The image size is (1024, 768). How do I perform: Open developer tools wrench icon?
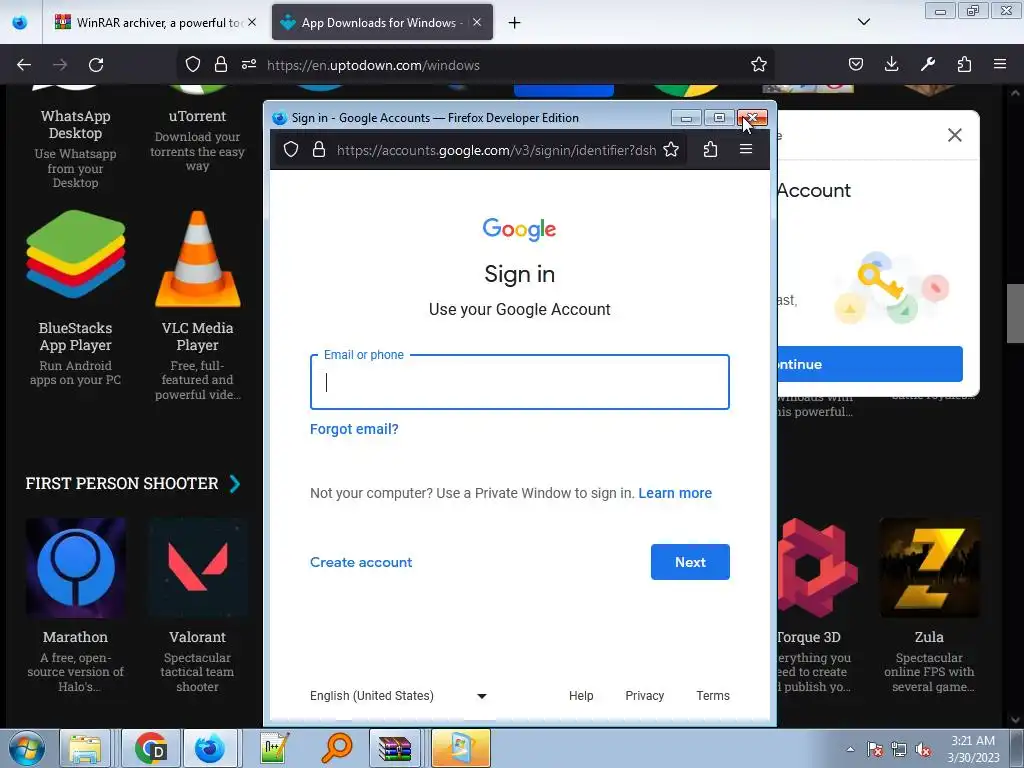[927, 64]
